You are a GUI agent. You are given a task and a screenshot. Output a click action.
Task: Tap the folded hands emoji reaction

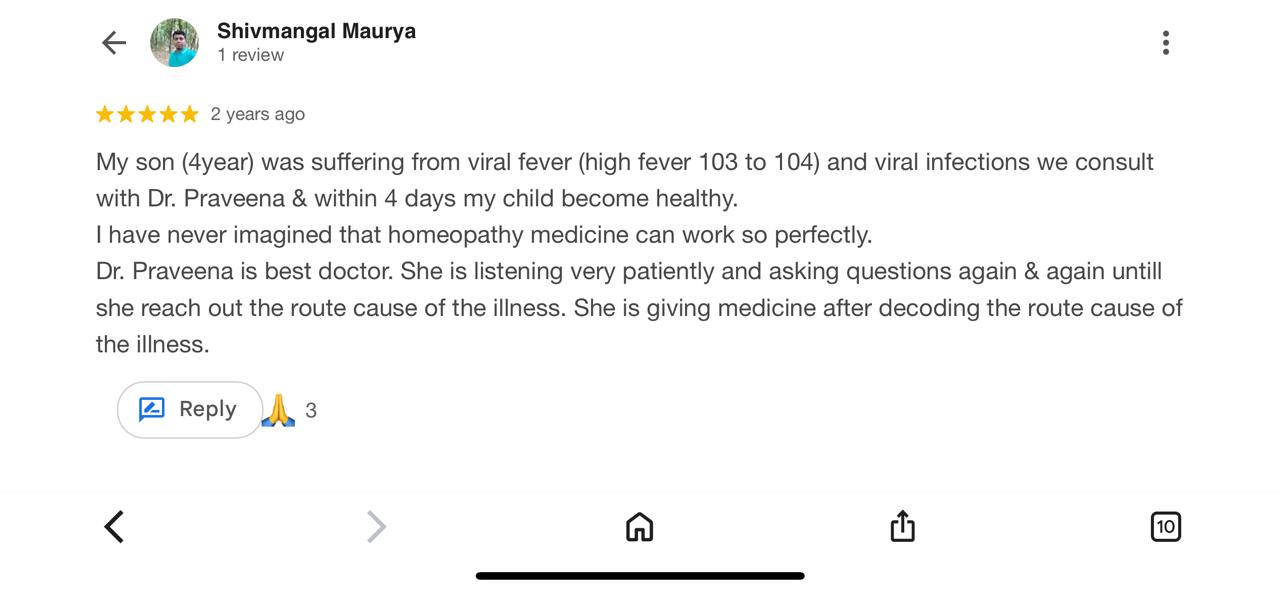point(278,410)
